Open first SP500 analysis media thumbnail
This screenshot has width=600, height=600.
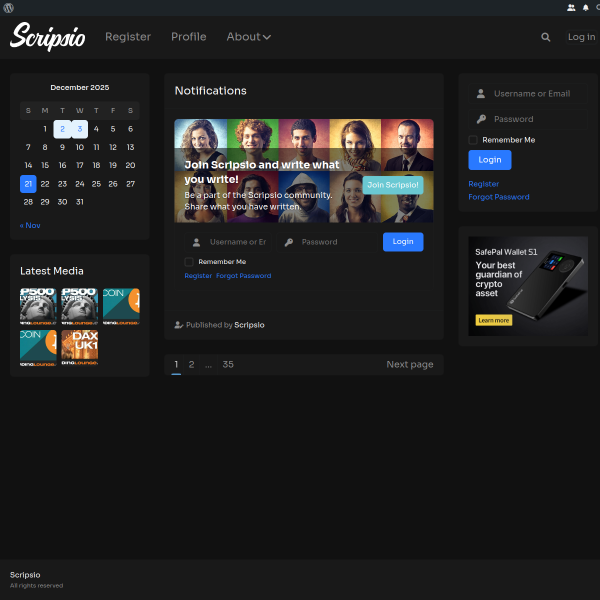pos(38,307)
